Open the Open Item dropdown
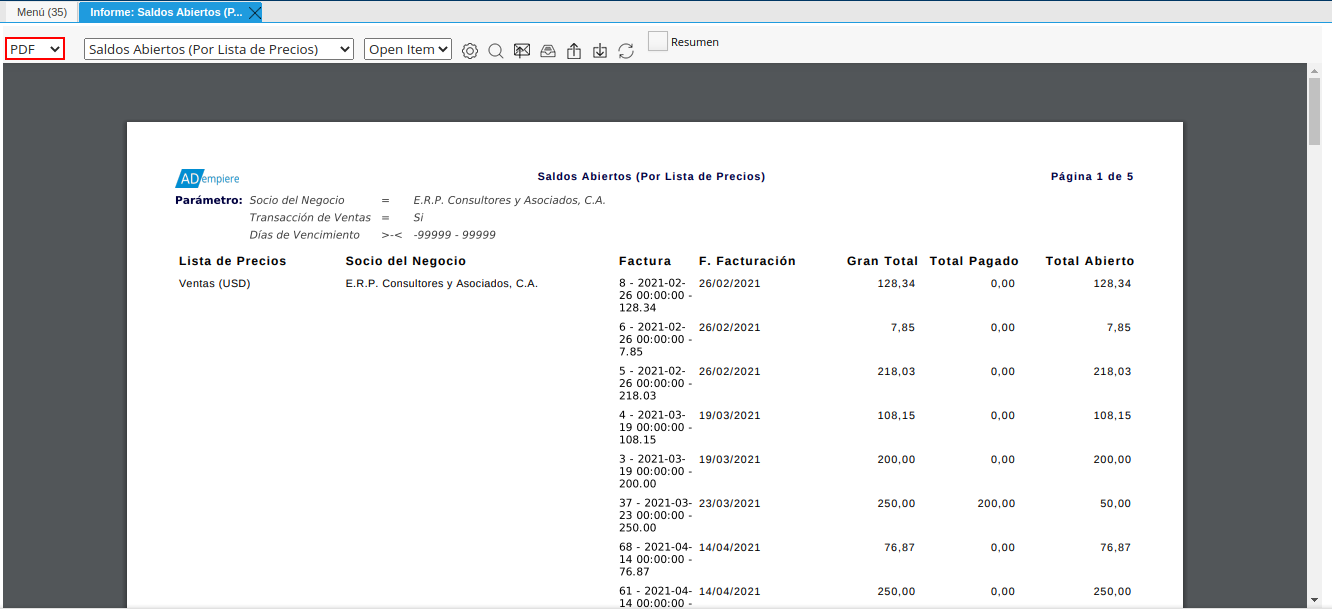 coord(408,49)
